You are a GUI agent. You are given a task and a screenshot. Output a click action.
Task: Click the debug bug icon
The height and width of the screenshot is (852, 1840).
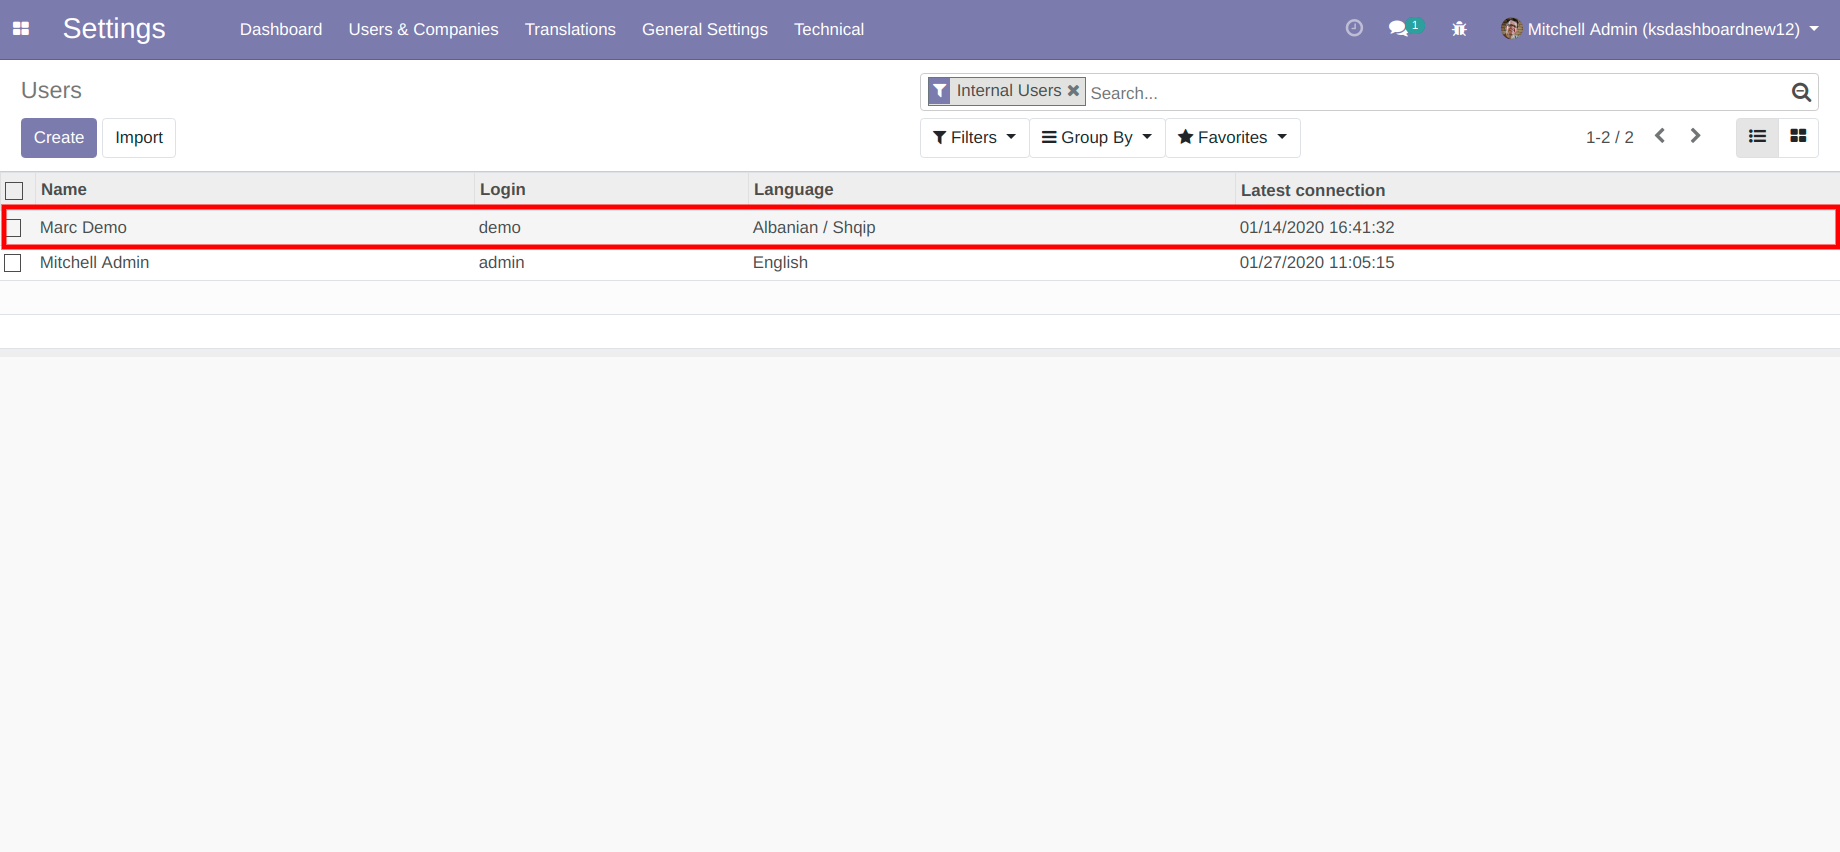click(1459, 29)
